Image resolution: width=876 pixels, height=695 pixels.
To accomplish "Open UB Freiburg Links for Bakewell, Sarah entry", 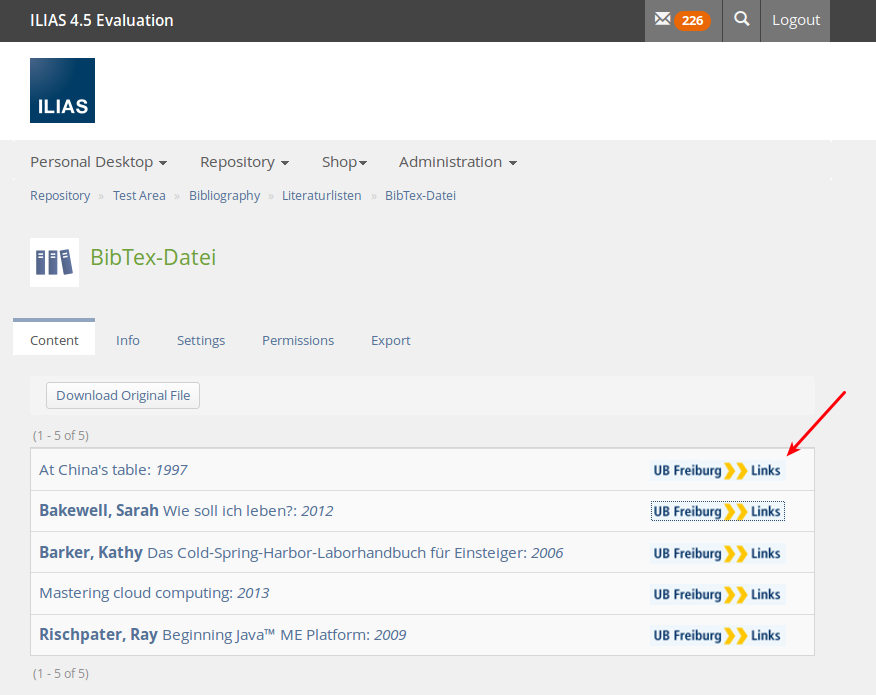I will click(x=716, y=511).
